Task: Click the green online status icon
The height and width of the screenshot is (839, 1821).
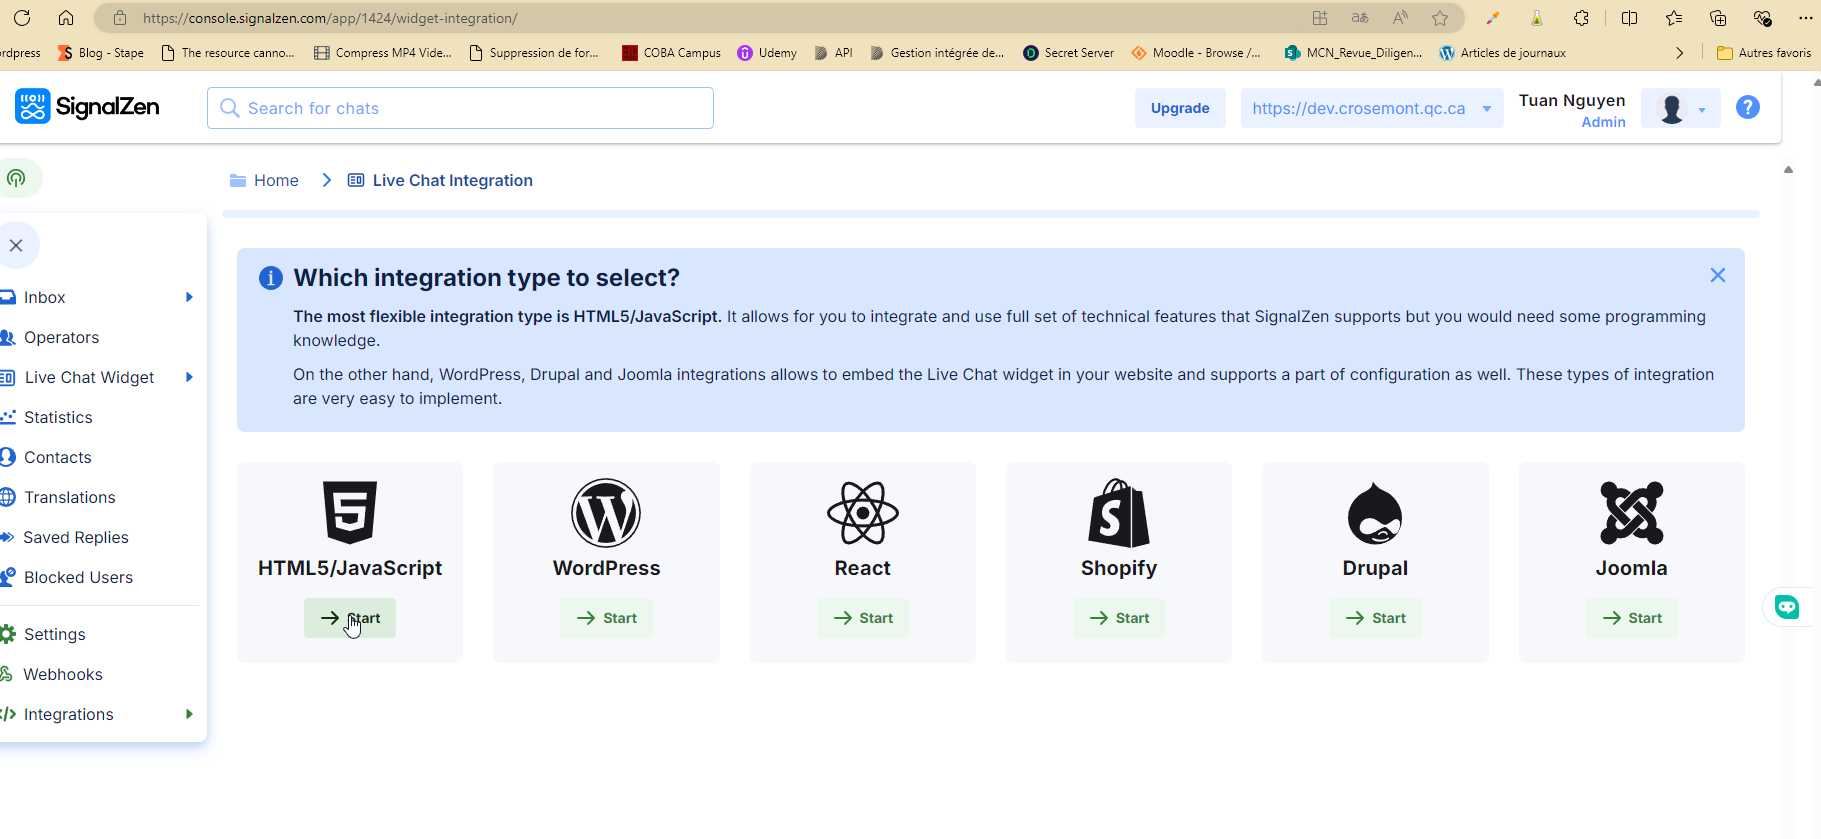Action: tap(16, 178)
